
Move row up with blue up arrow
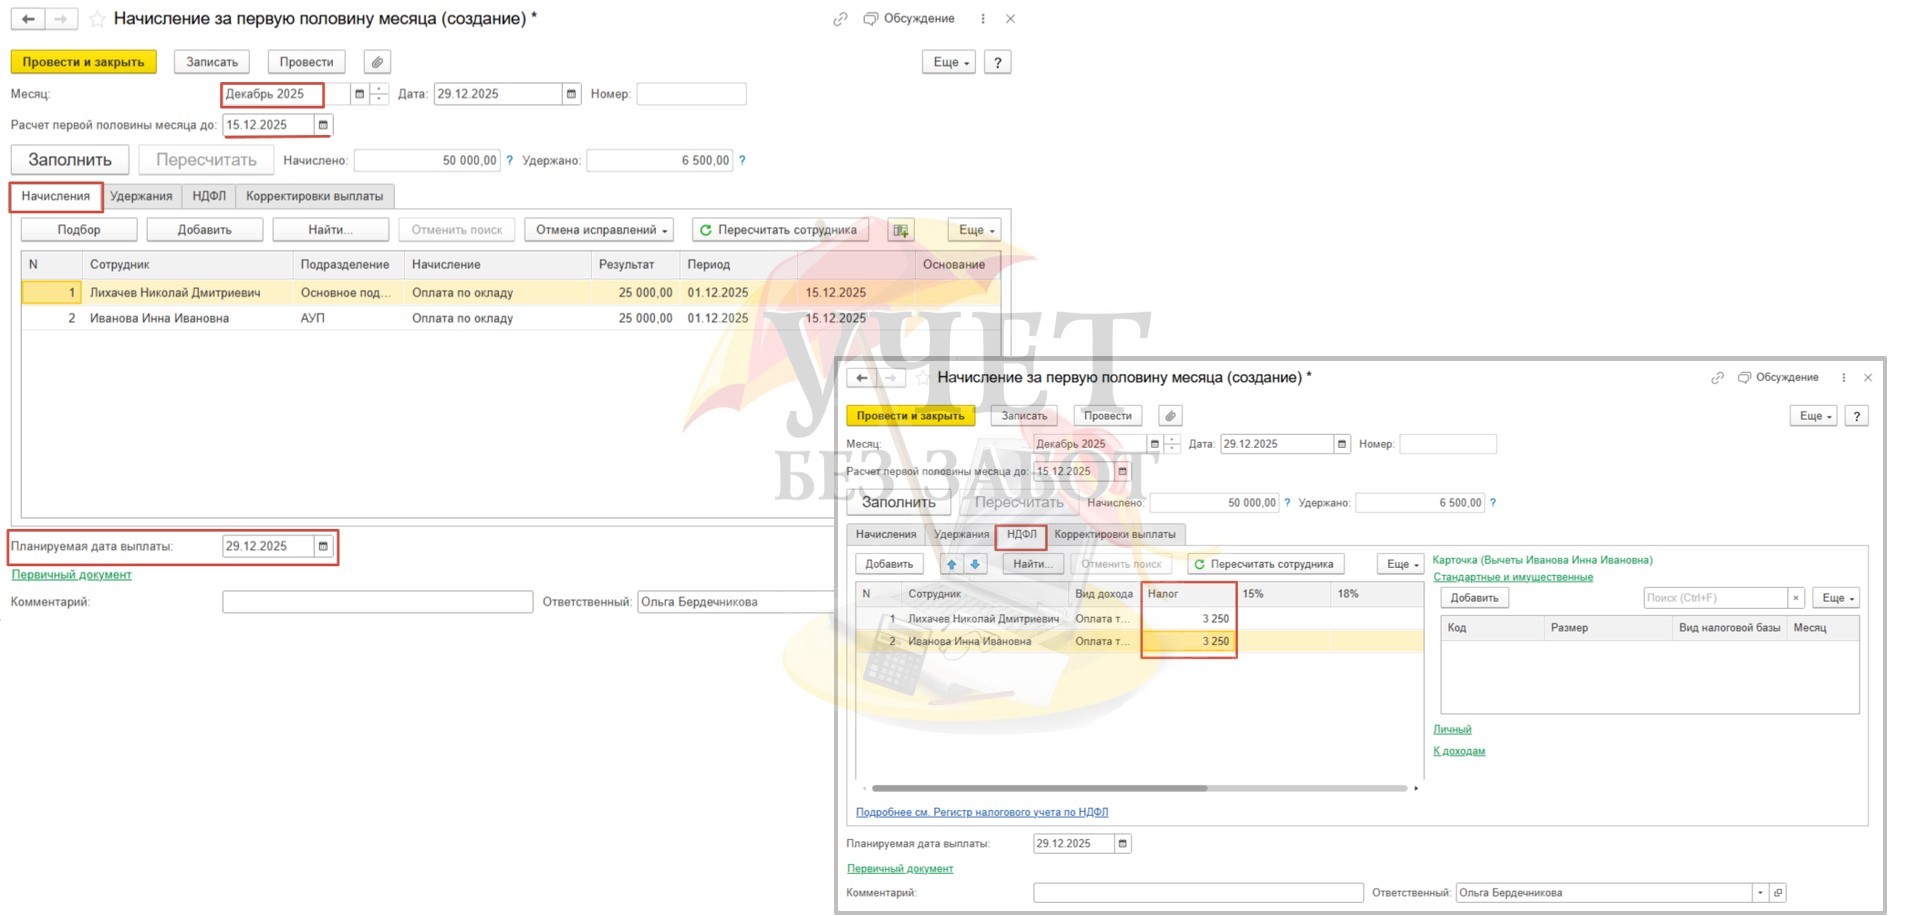click(x=952, y=564)
